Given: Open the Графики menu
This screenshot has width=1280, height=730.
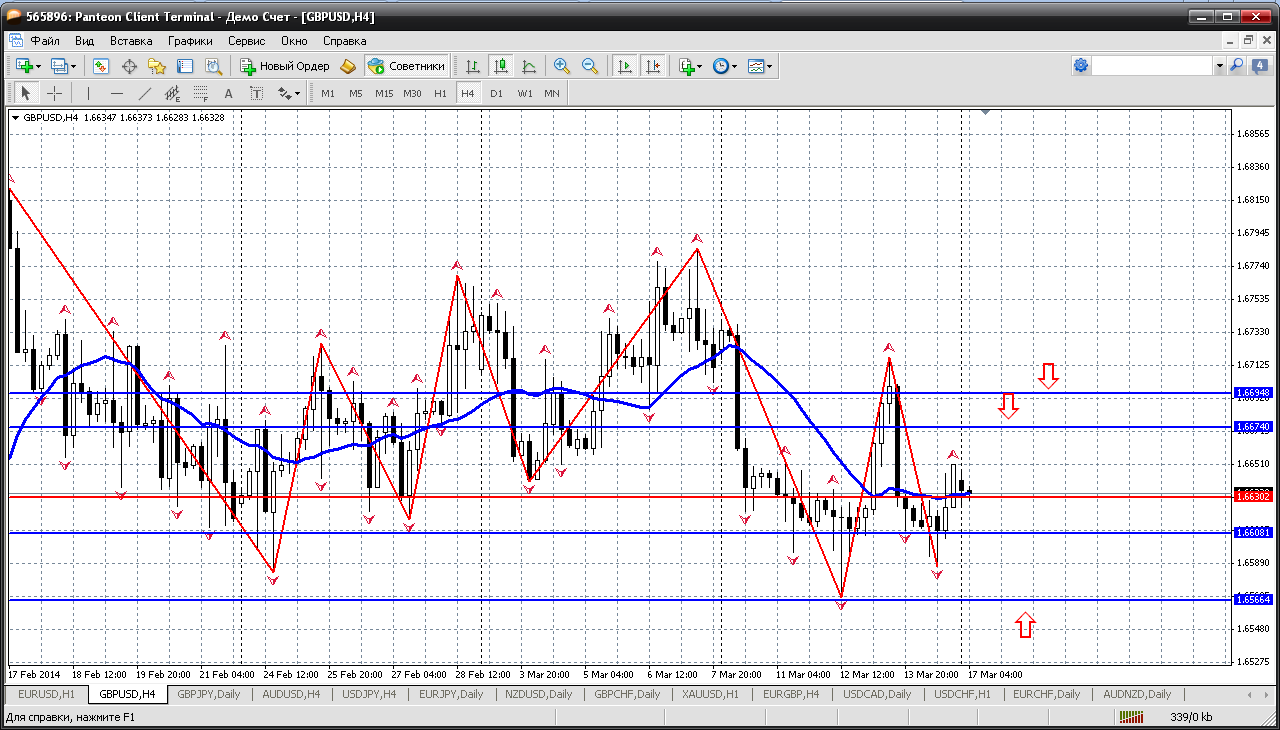Looking at the screenshot, I should [x=190, y=41].
